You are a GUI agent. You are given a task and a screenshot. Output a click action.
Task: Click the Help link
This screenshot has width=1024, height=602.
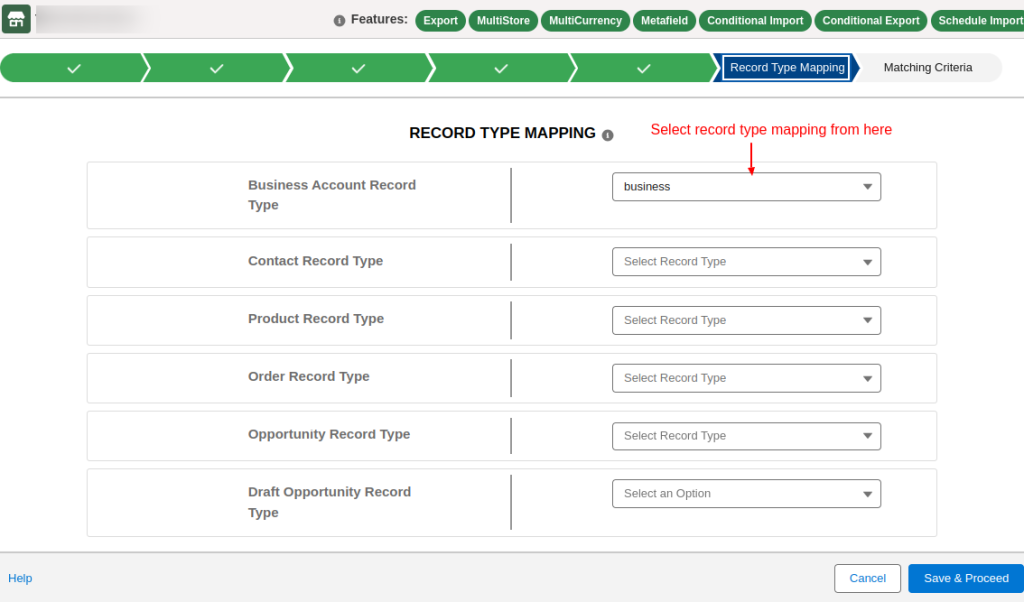tap(20, 578)
